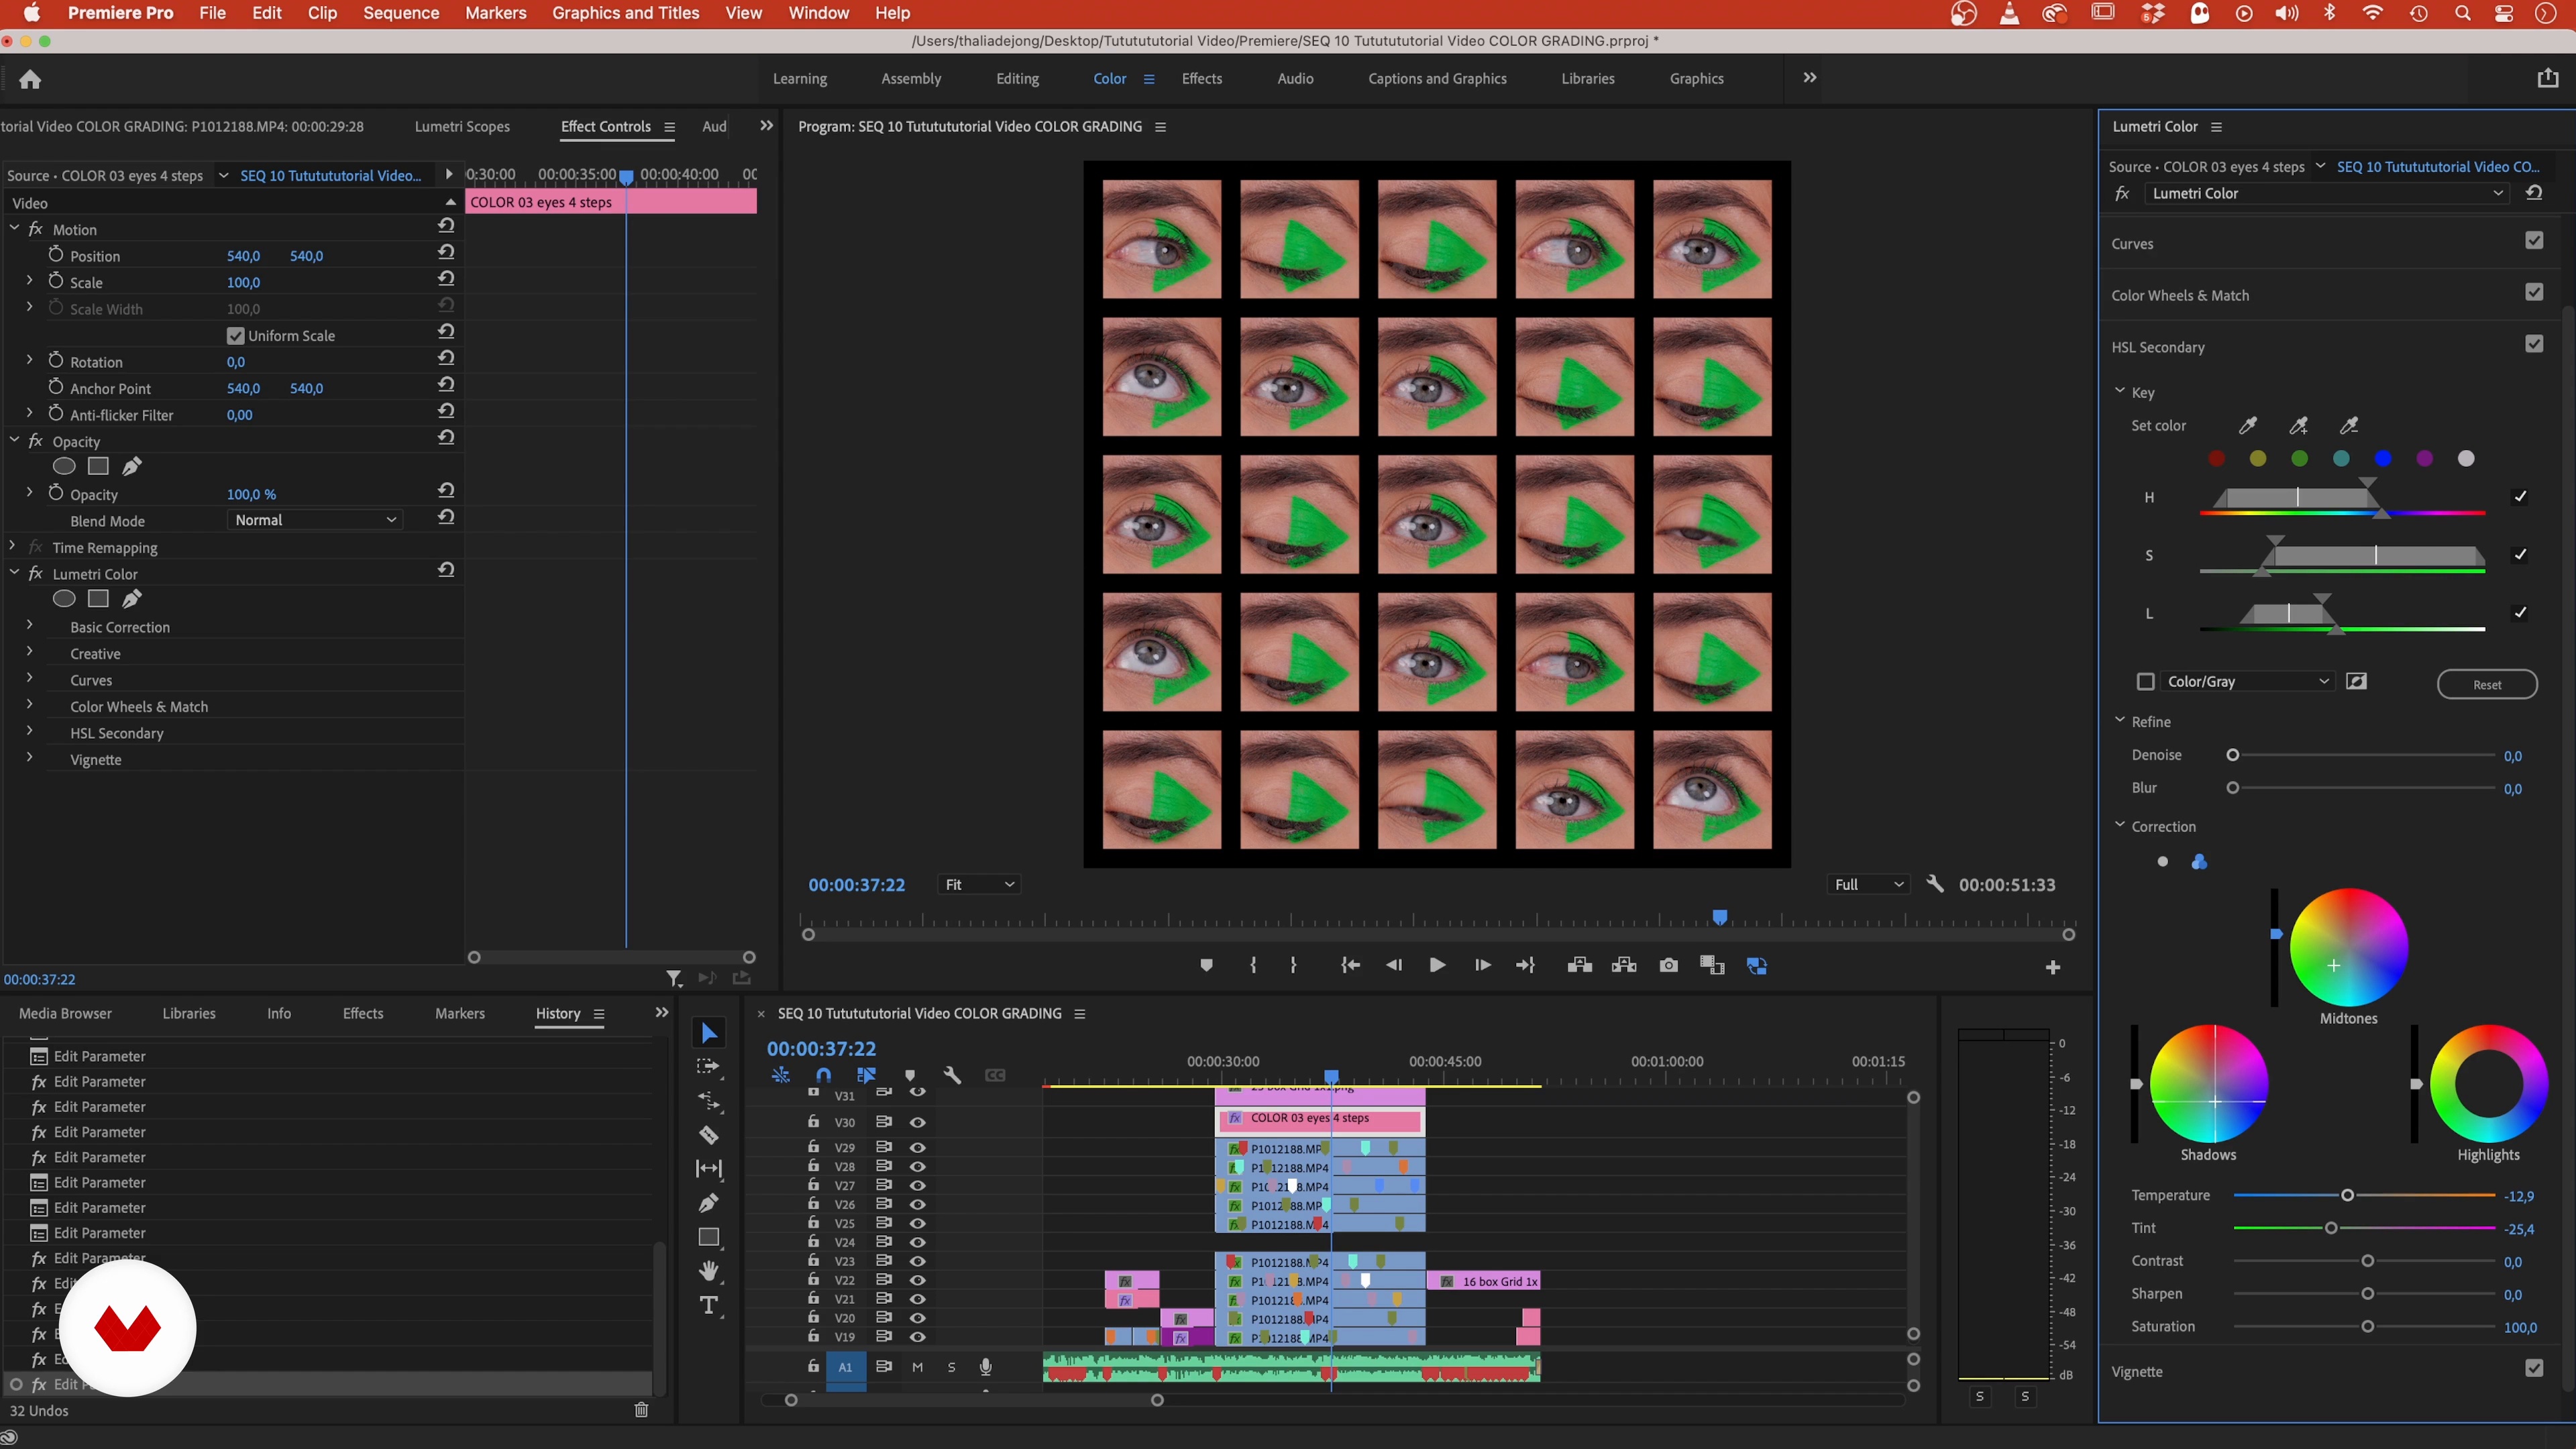This screenshot has height=1449, width=2576.
Task: Mute audio track A1
Action: click(917, 1367)
